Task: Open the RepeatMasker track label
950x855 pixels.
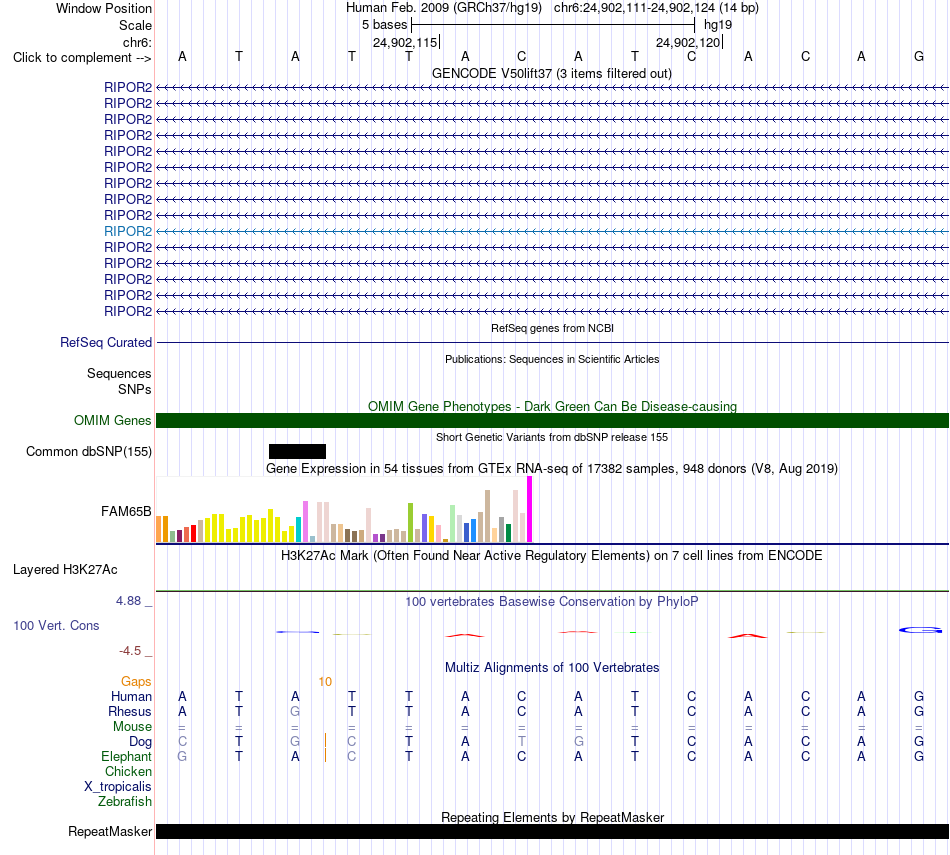Action: tap(110, 831)
